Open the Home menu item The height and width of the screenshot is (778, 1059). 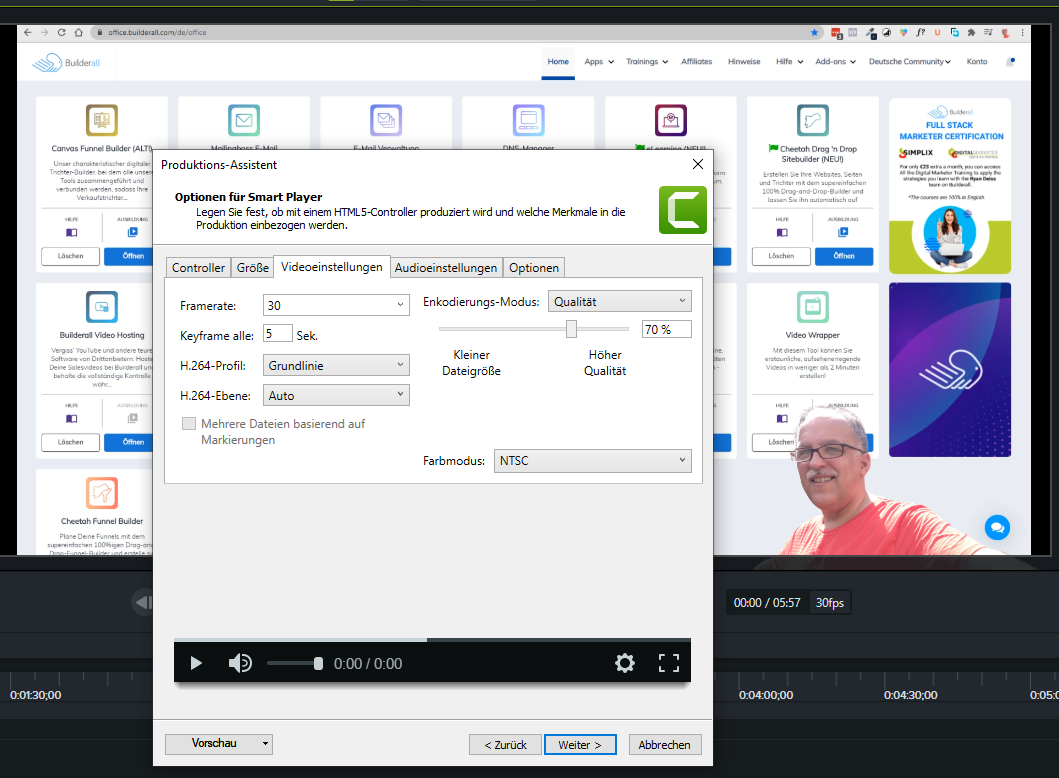pos(558,61)
